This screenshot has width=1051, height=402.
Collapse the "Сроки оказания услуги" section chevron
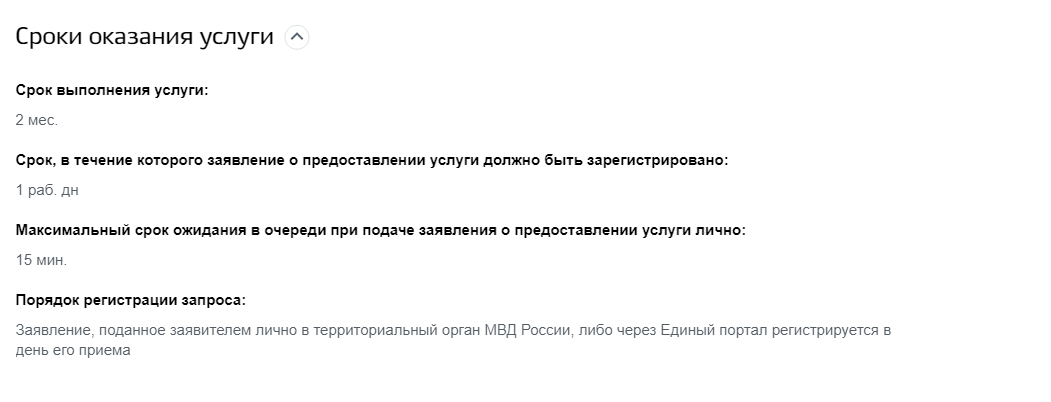point(297,37)
